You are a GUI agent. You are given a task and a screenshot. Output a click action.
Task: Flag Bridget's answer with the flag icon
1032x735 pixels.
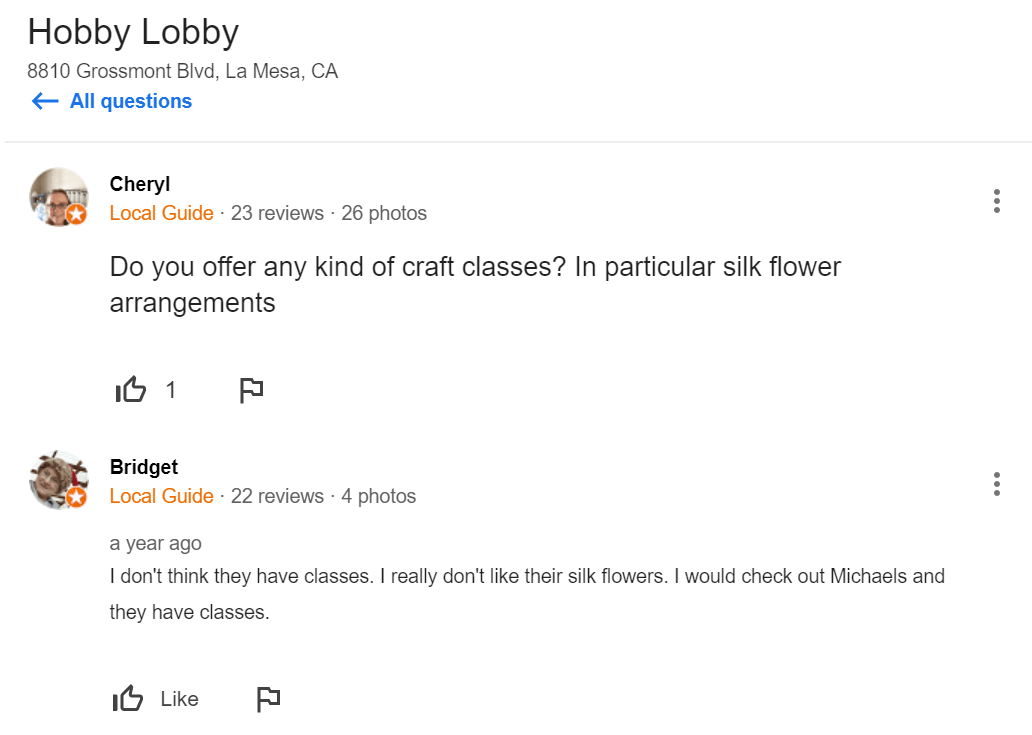[268, 699]
